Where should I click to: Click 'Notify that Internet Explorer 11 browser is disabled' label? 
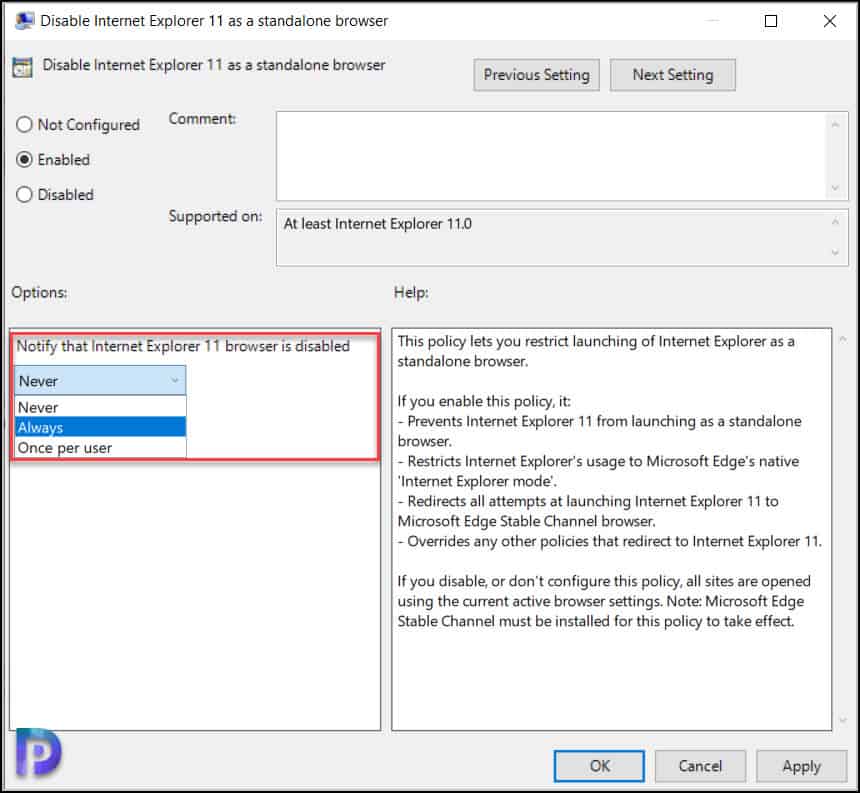(x=183, y=346)
